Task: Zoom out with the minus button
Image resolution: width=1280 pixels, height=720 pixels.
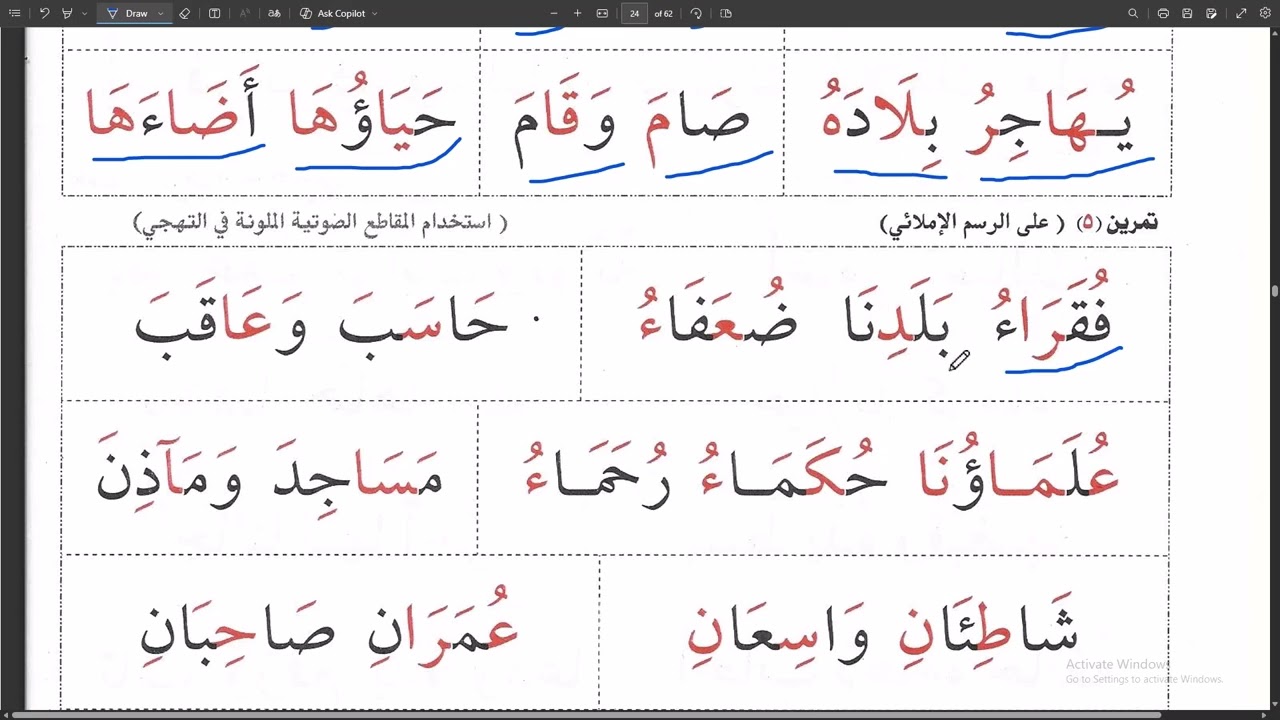Action: [x=554, y=13]
